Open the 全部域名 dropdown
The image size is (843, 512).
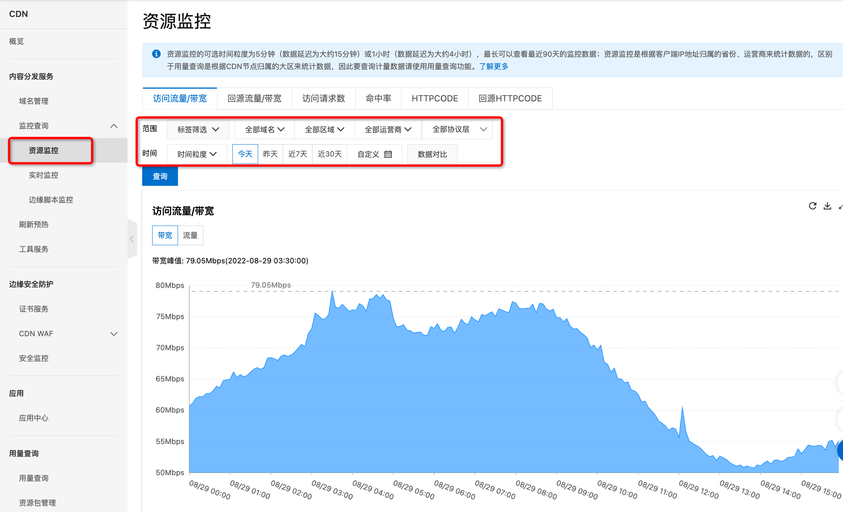pos(265,130)
